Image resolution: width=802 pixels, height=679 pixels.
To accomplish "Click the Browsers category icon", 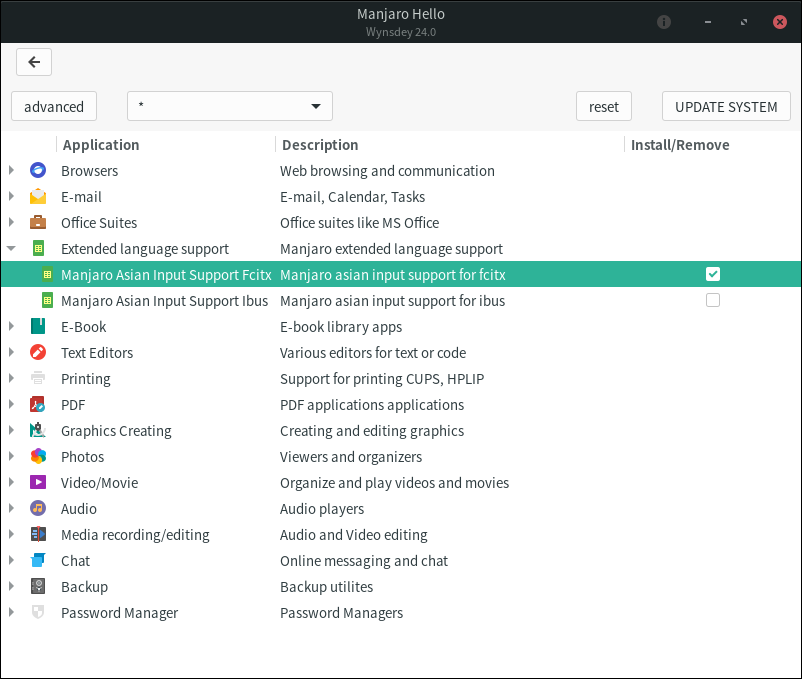I will tap(38, 170).
